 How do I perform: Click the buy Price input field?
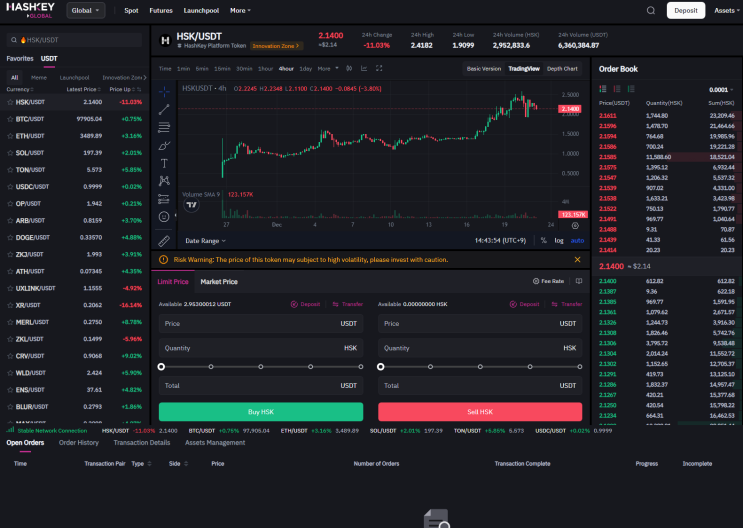[261, 324]
